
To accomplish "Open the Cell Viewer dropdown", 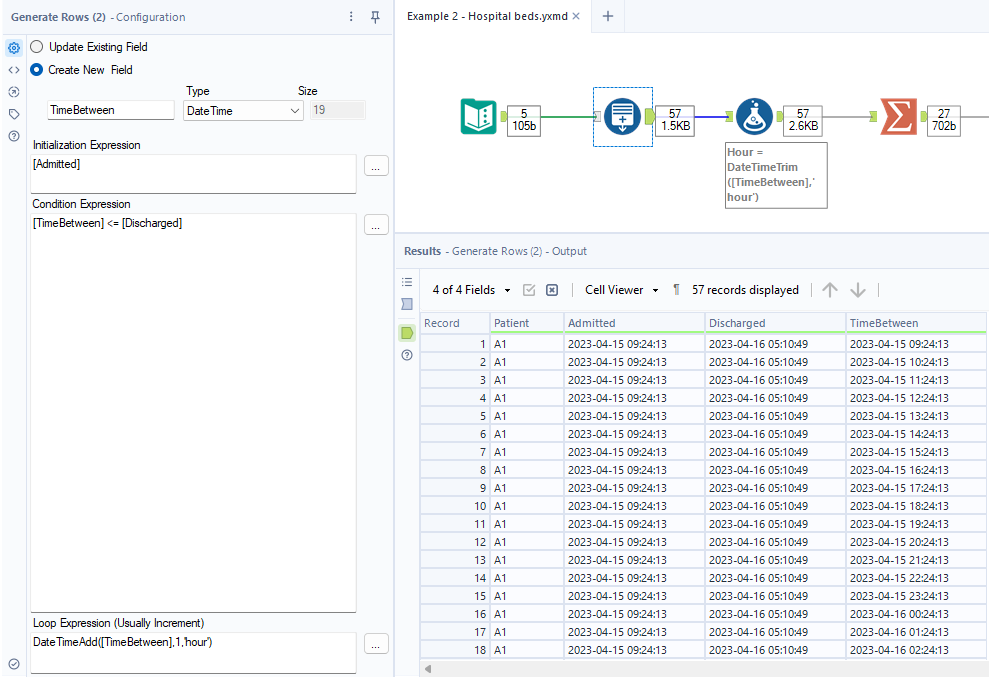I will point(622,290).
